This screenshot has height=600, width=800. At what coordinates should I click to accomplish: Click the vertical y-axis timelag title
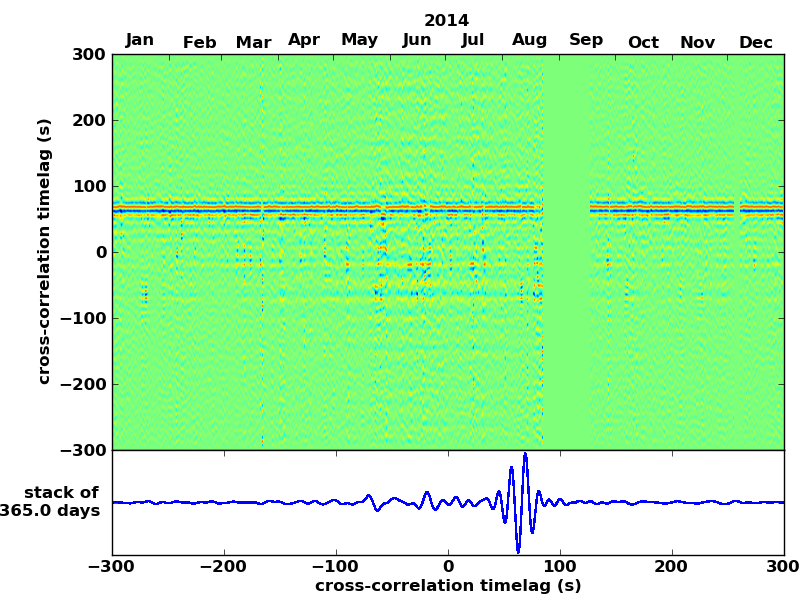pos(44,251)
